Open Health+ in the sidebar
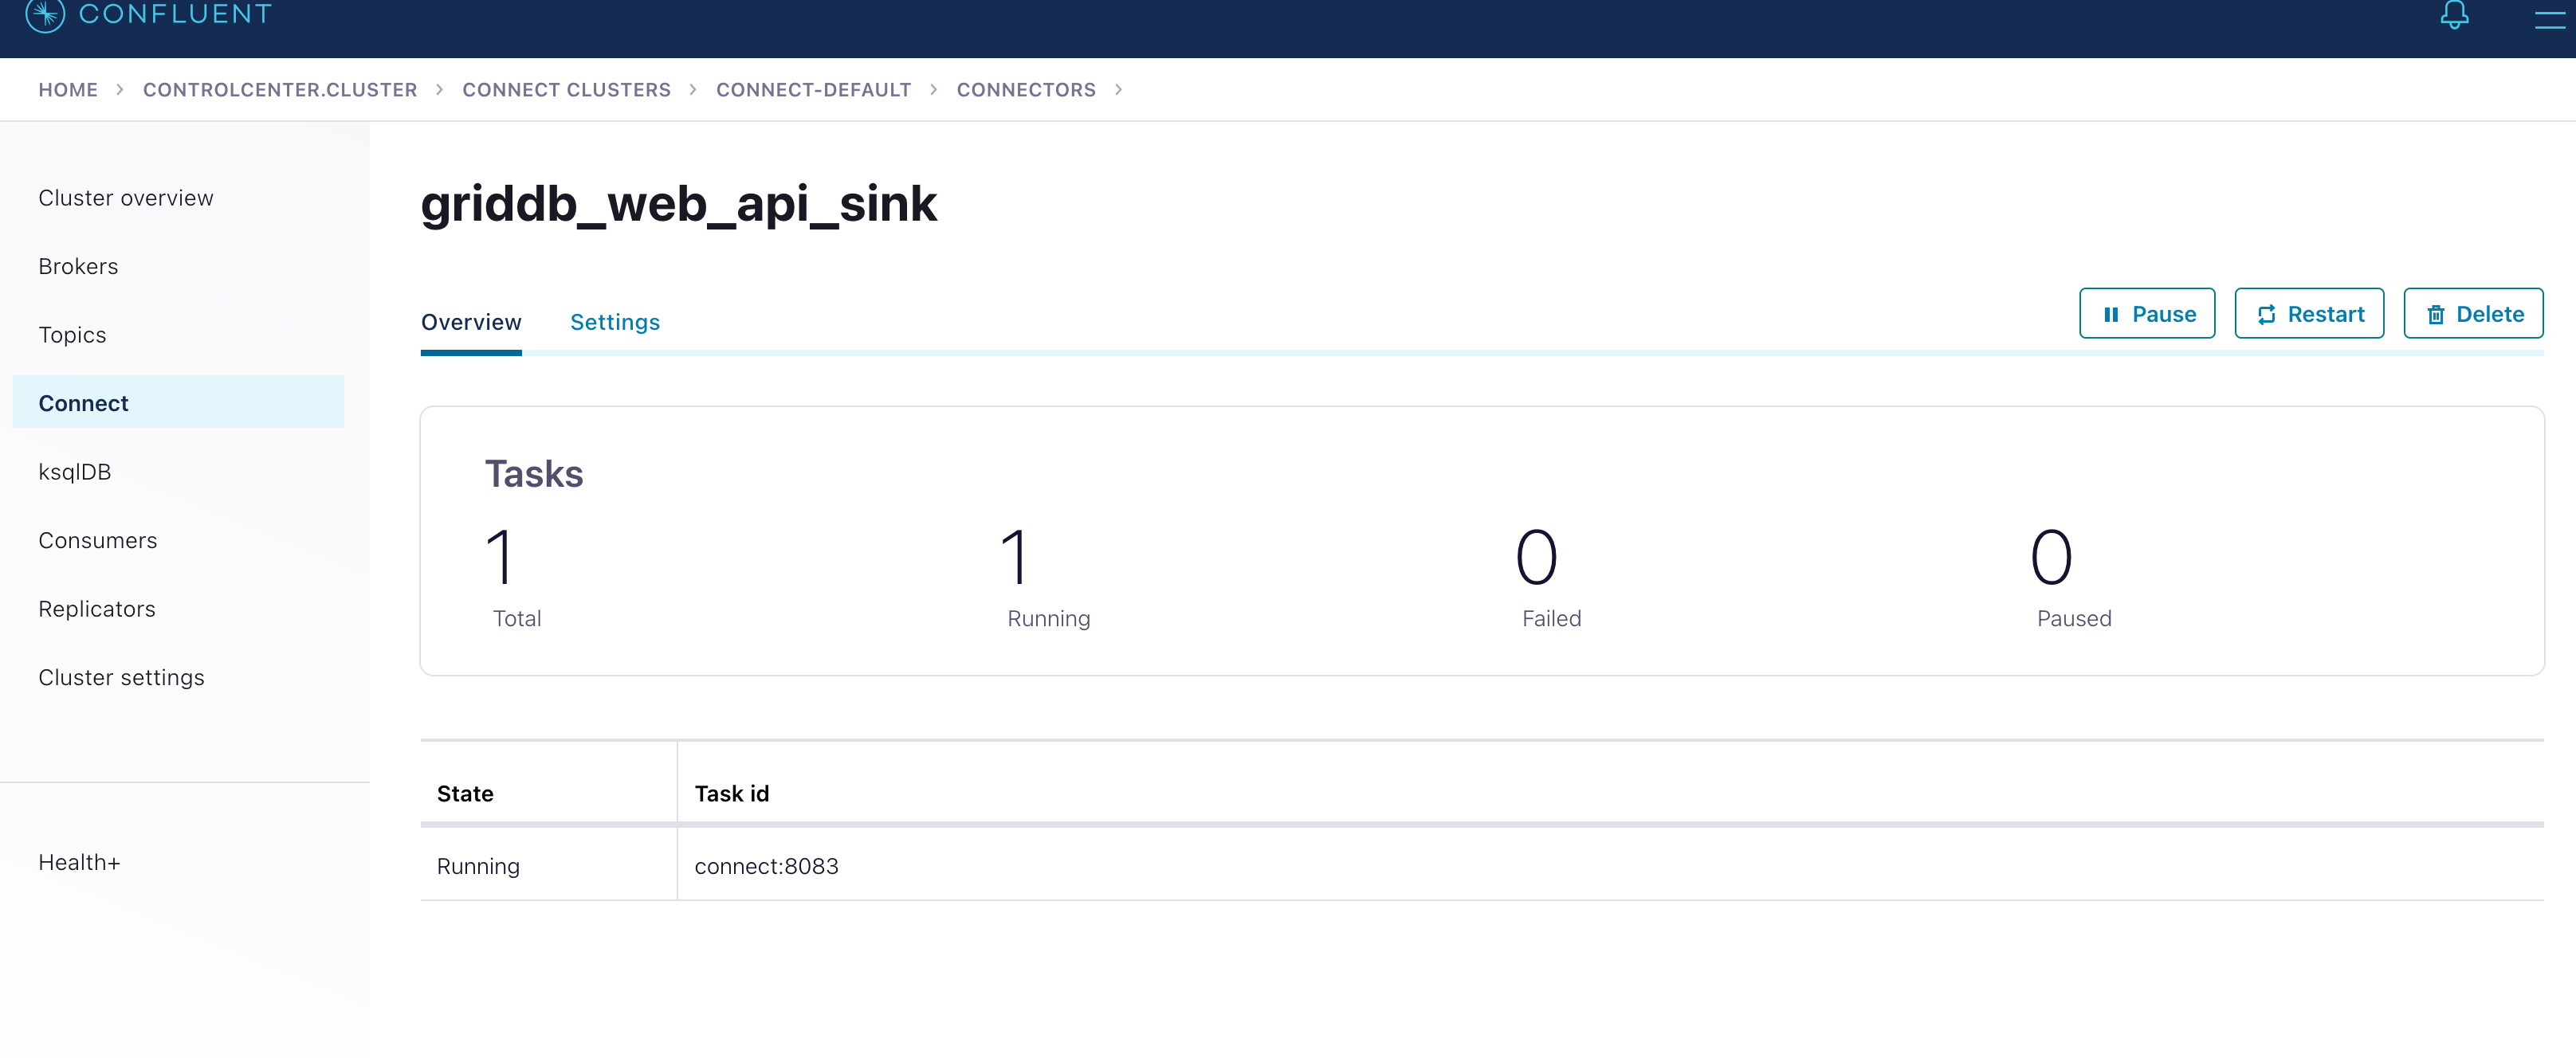Image resolution: width=2576 pixels, height=1058 pixels. (x=79, y=862)
